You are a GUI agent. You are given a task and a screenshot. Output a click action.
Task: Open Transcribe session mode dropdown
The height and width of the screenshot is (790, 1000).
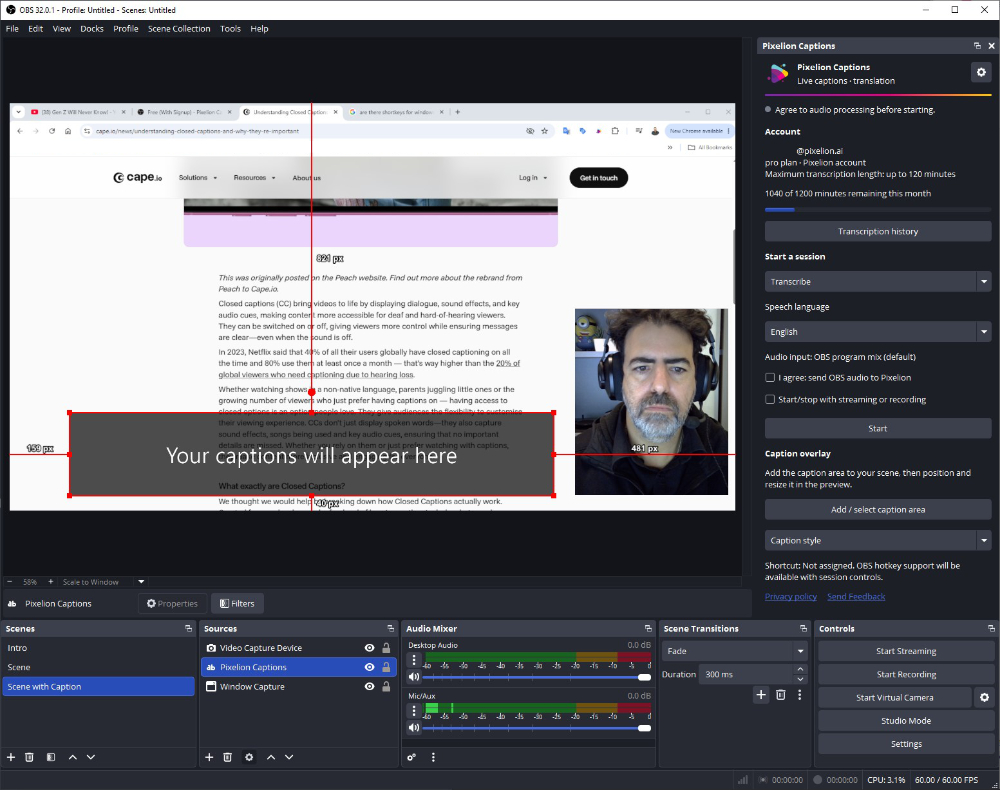878,281
